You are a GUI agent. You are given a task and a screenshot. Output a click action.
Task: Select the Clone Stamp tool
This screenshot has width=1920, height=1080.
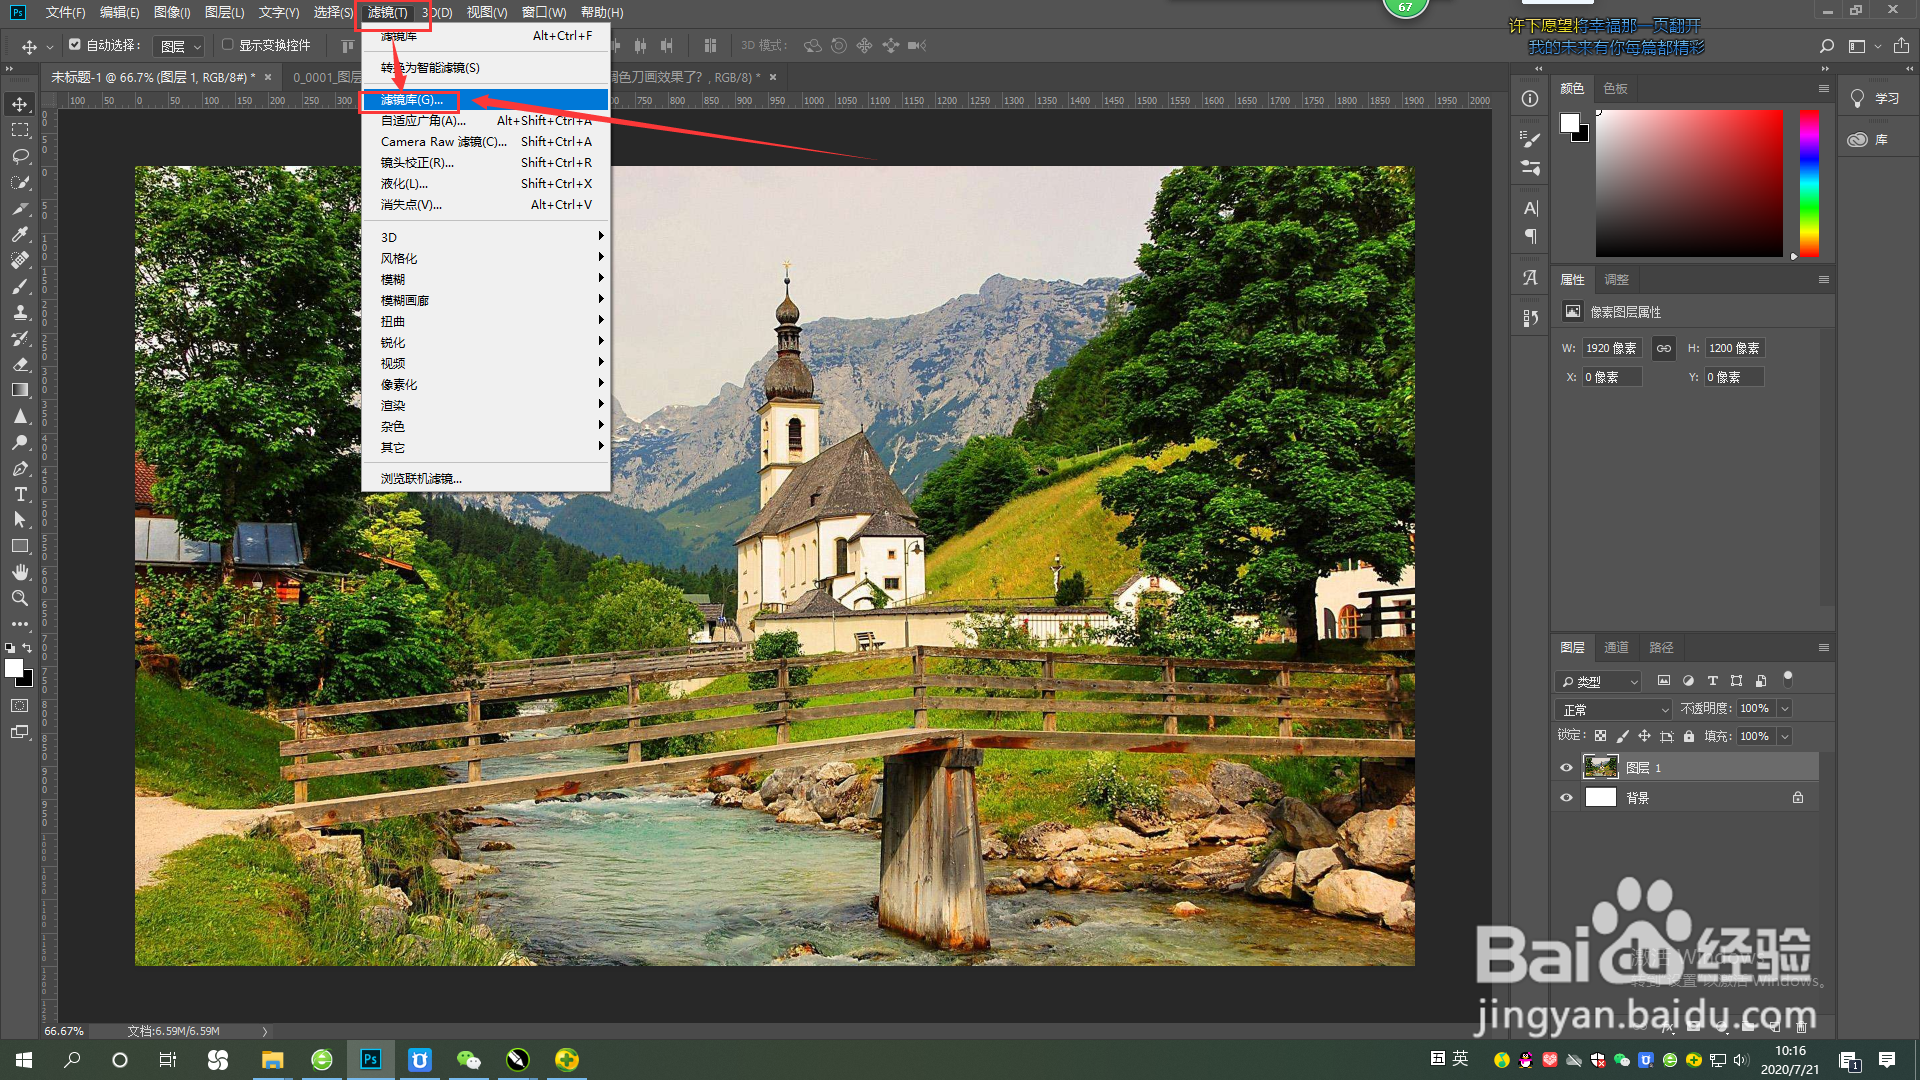[20, 312]
